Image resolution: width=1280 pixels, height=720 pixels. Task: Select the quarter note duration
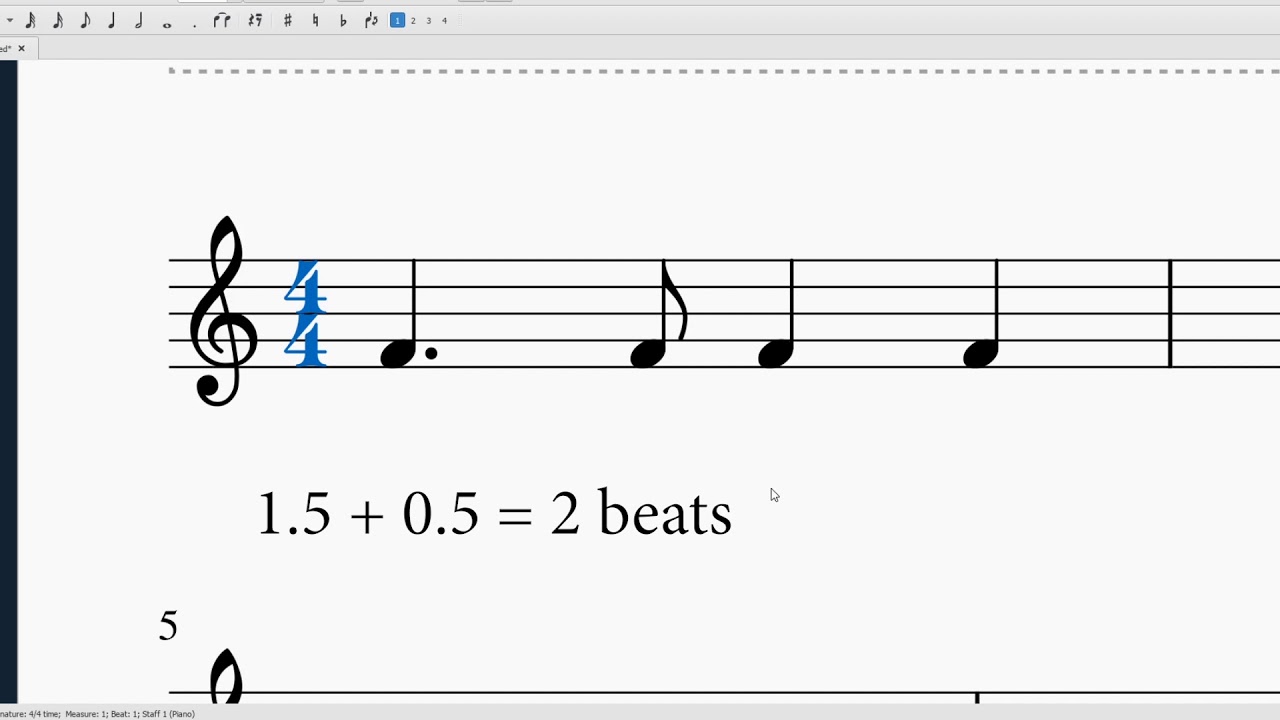coord(112,20)
